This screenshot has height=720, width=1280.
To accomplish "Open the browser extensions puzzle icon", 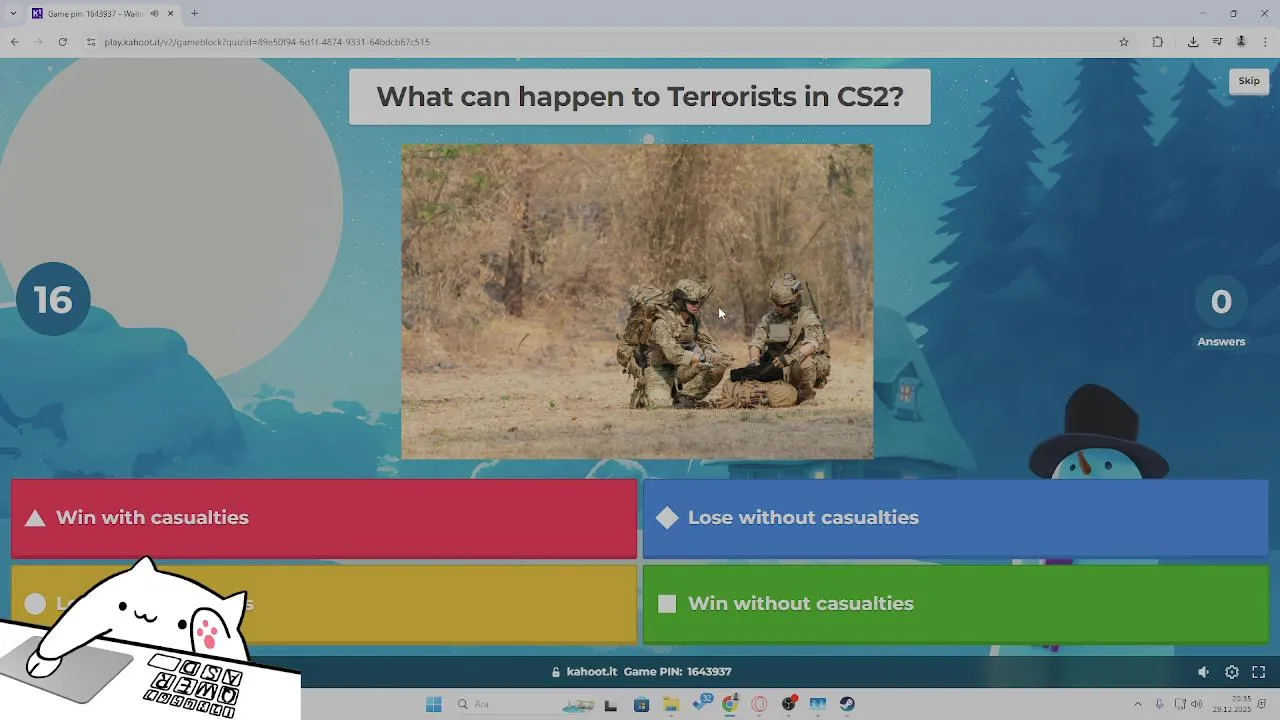I will (1158, 42).
